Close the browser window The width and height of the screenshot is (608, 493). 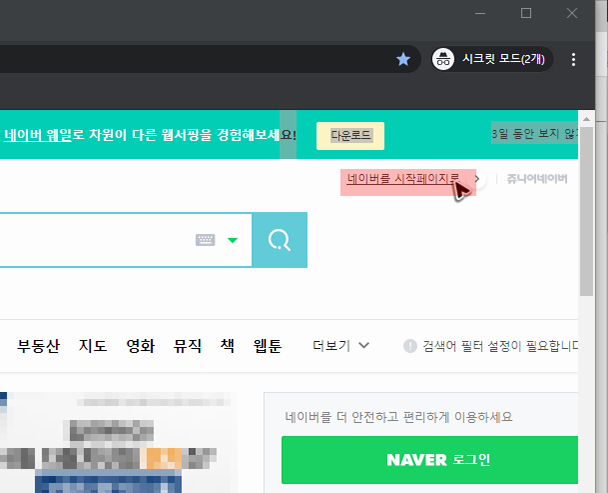[572, 13]
